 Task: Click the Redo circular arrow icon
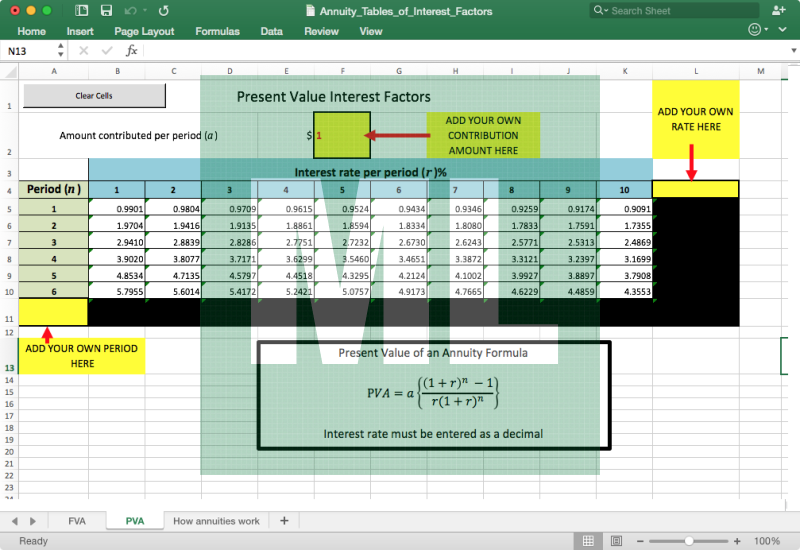(x=163, y=11)
